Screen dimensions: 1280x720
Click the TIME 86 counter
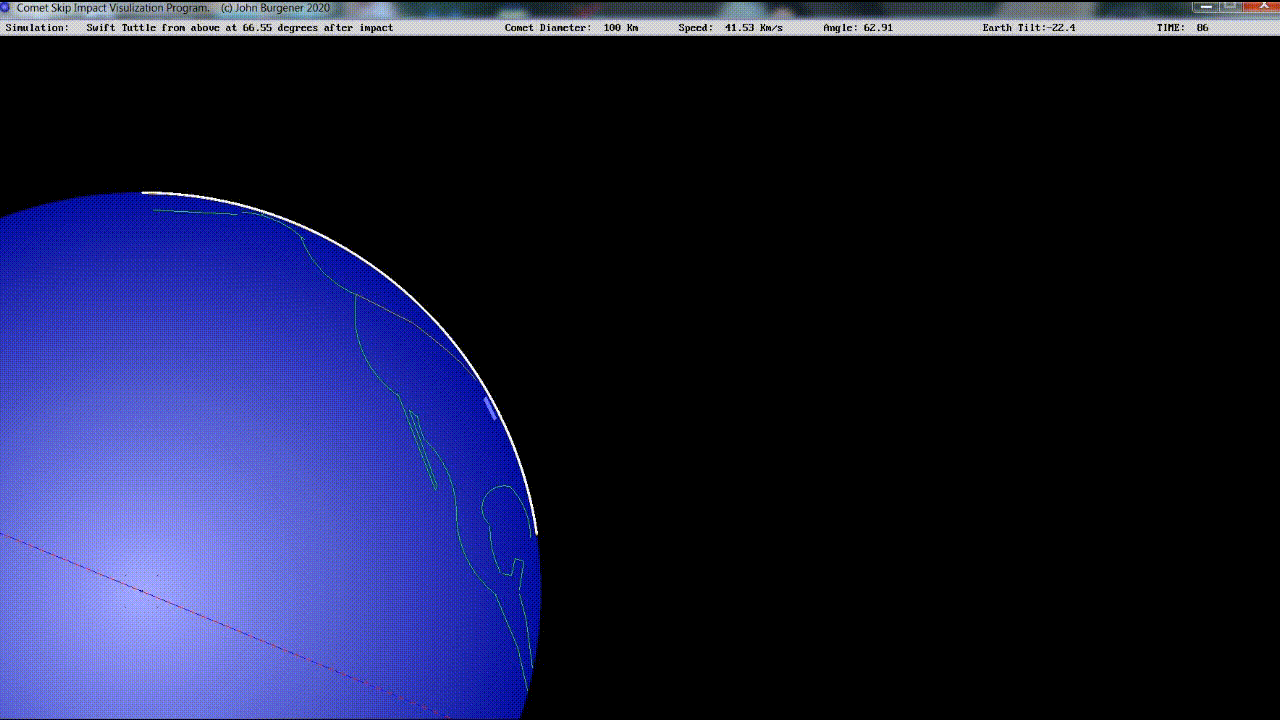click(1182, 28)
